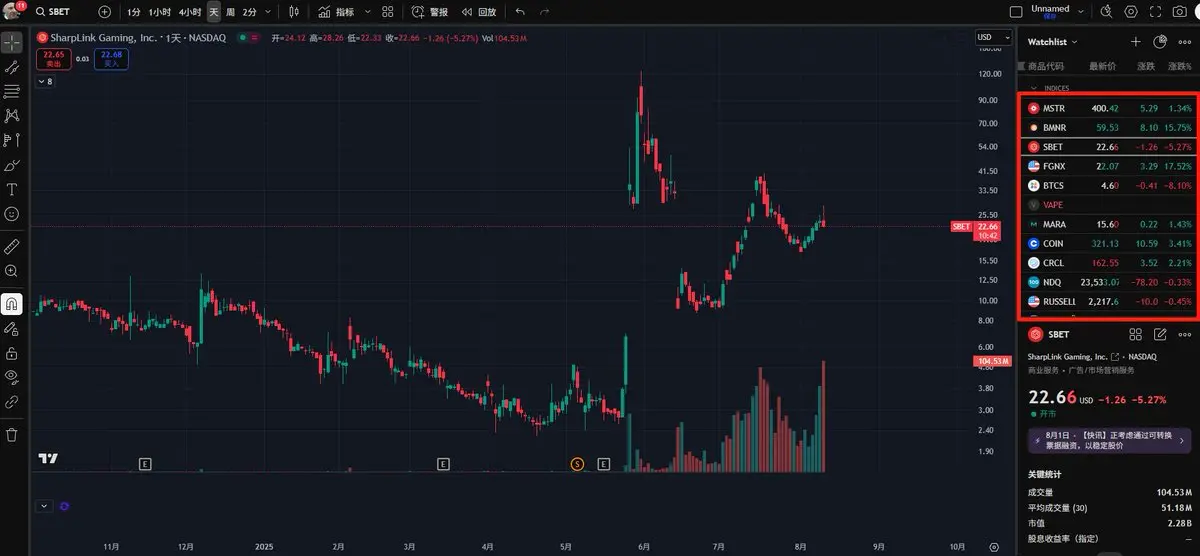Create an alert with 警报 button
This screenshot has height=556, width=1200.
[x=432, y=12]
